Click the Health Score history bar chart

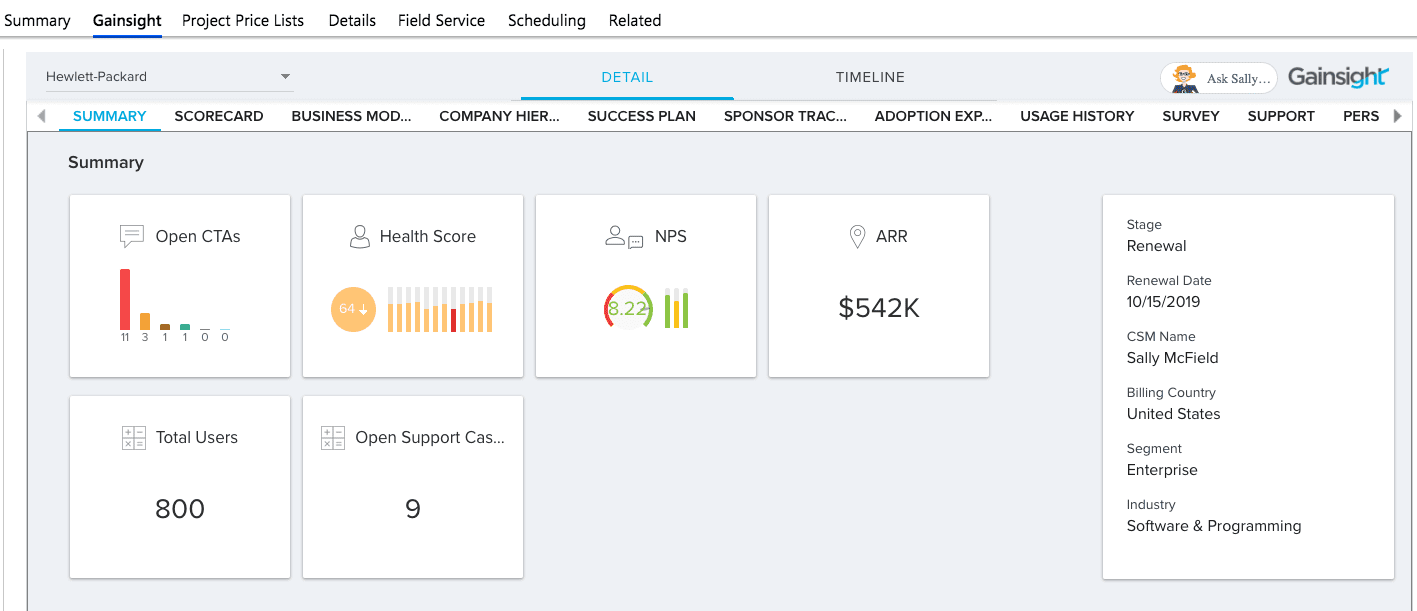tap(440, 309)
